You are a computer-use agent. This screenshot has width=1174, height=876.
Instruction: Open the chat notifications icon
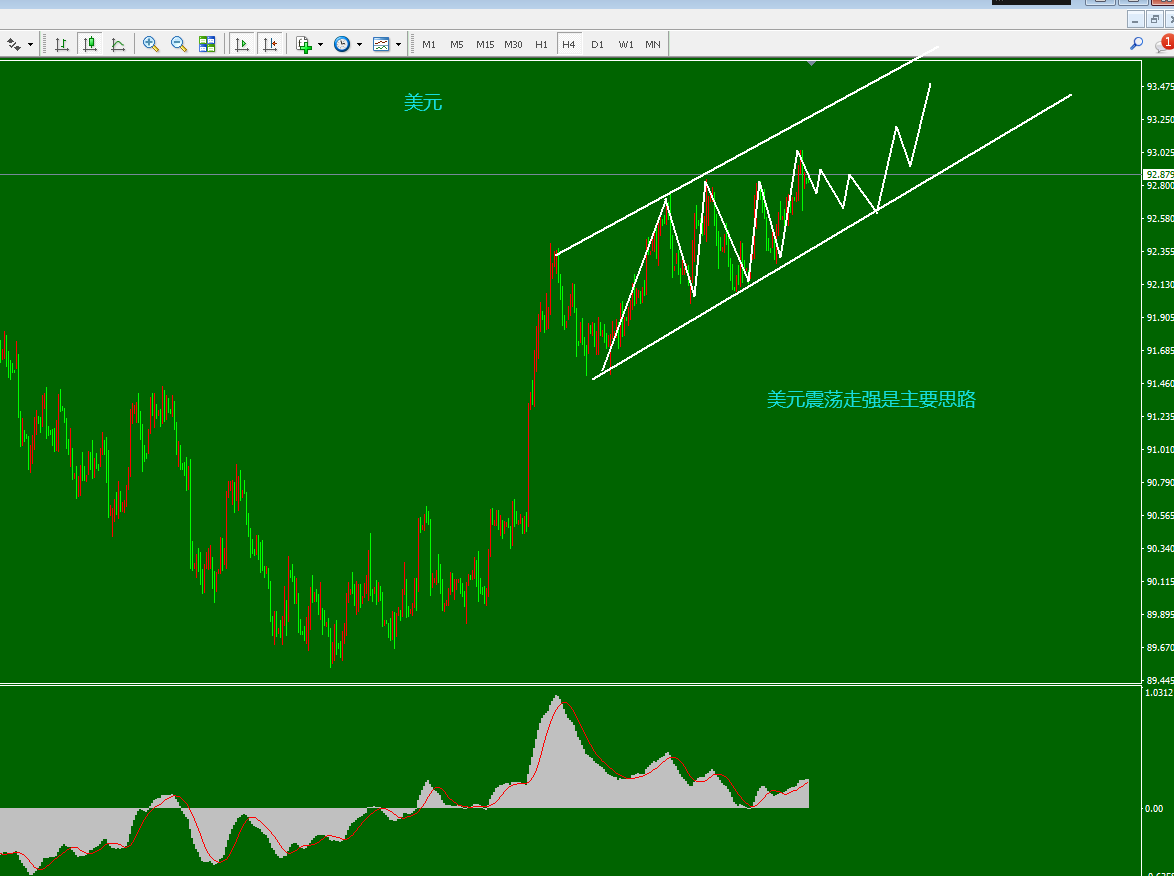coord(1164,43)
